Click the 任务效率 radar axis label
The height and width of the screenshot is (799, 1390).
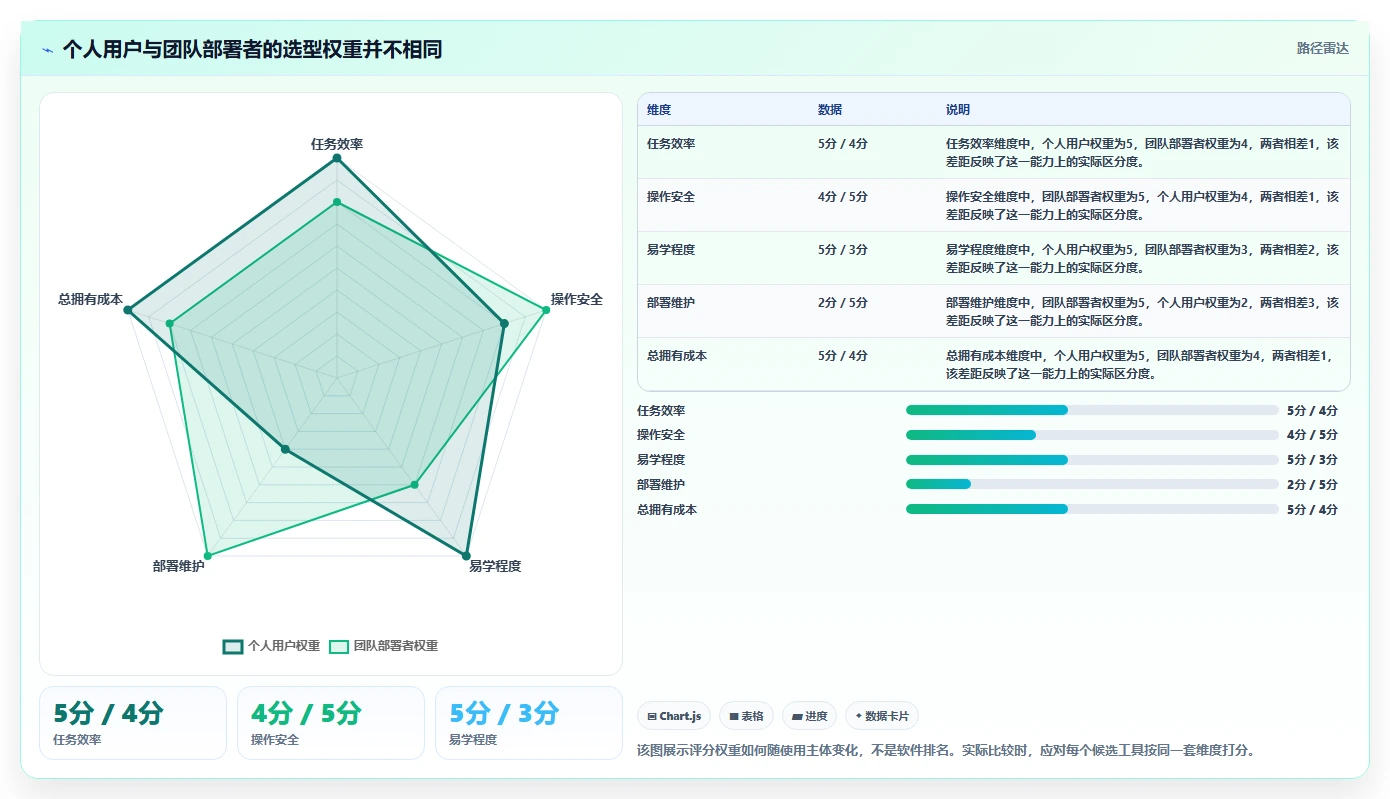(x=337, y=144)
